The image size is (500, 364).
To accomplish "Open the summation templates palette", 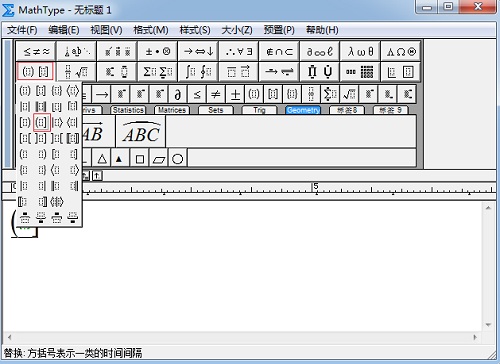I will point(158,71).
